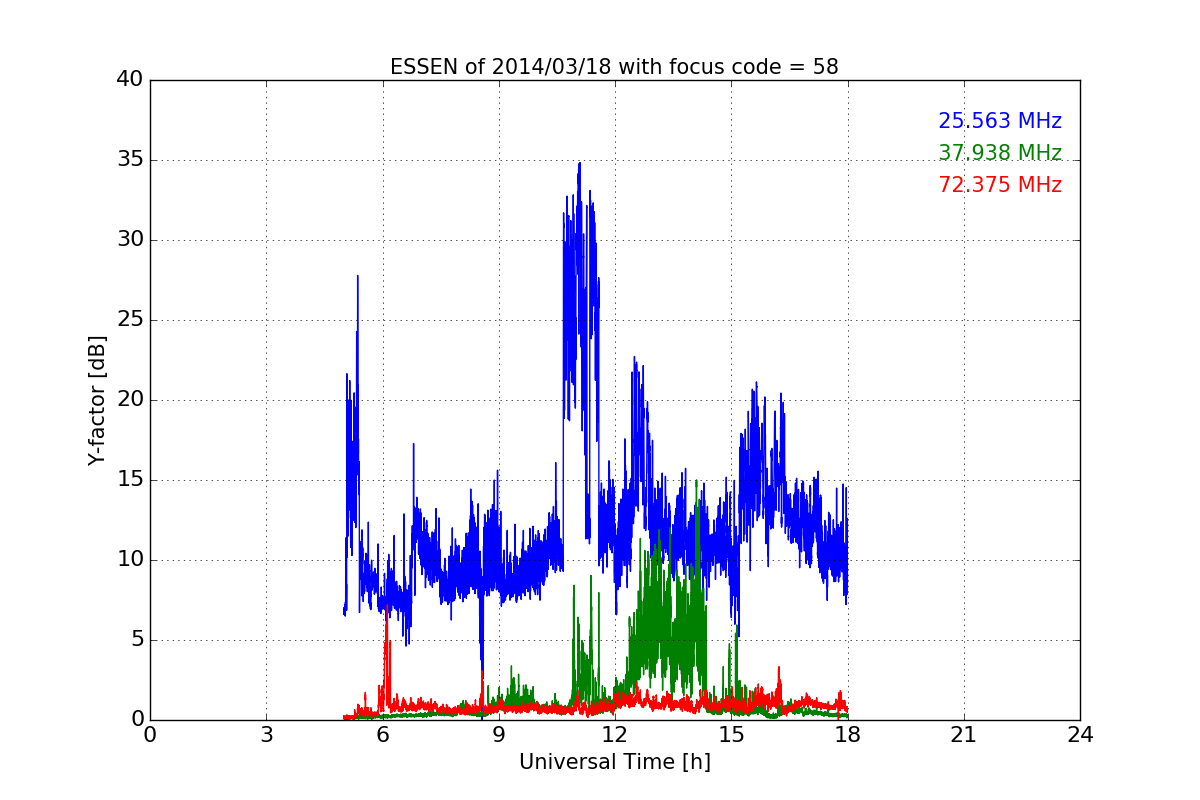This screenshot has width=1200, height=800.
Task: Click the y-axis tick label 40
Action: (x=130, y=80)
